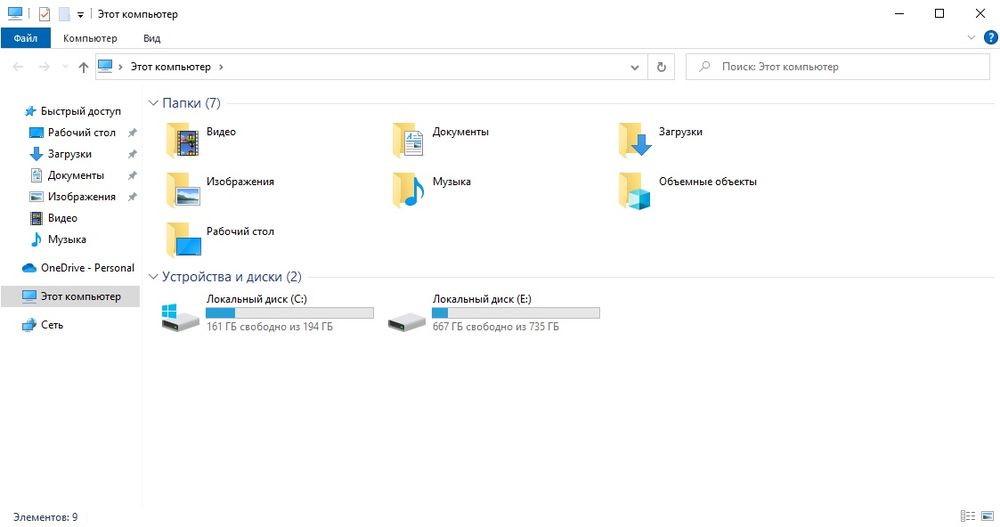Unpin Документы from quick access
Viewport: 1000px width, 527px height.
point(132,175)
